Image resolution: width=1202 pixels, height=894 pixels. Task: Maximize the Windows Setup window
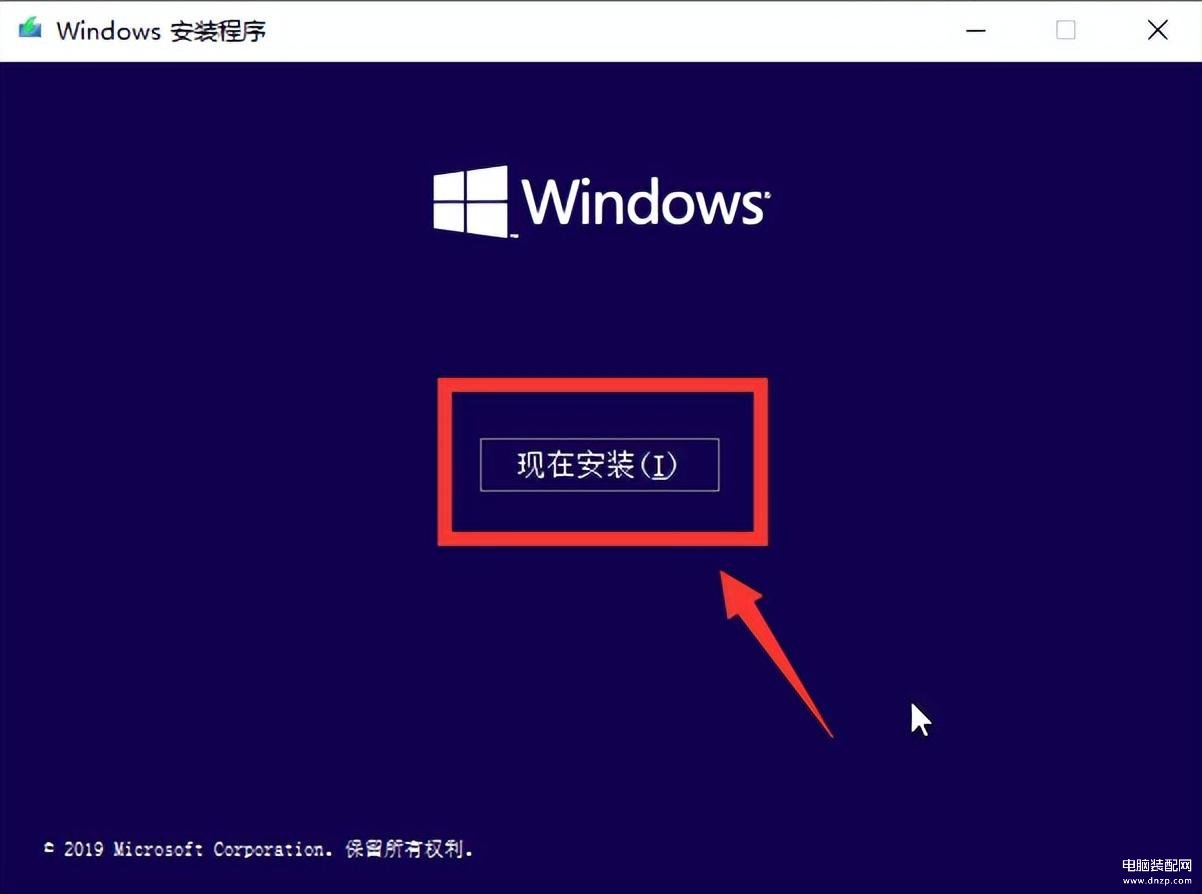point(1066,30)
